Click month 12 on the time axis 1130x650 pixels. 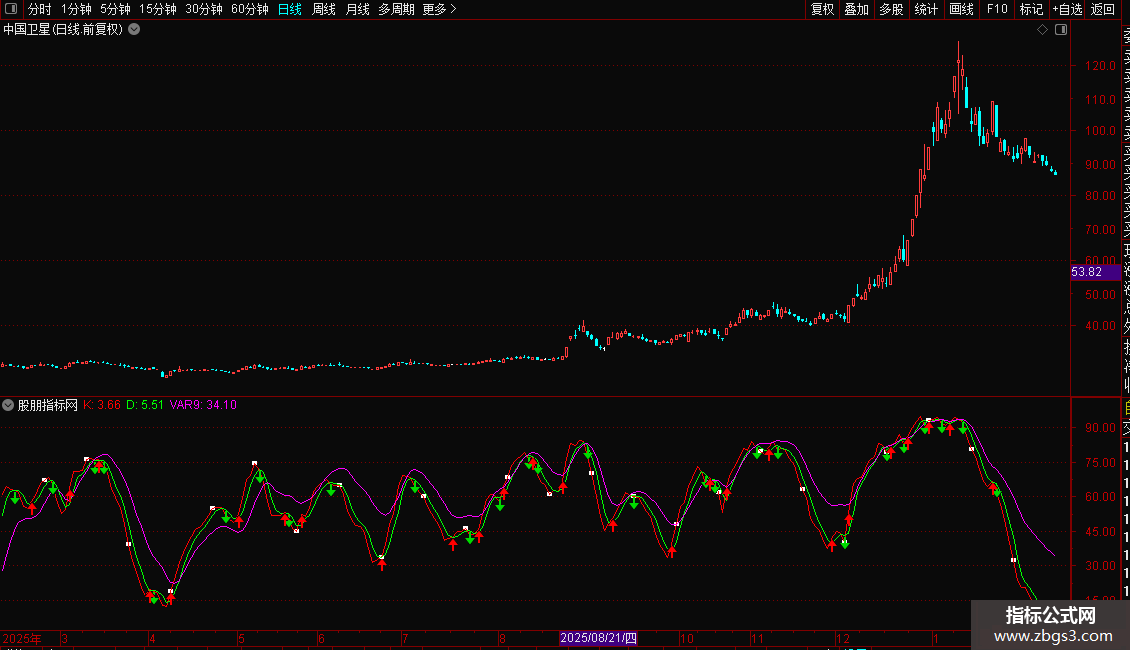pos(842,638)
